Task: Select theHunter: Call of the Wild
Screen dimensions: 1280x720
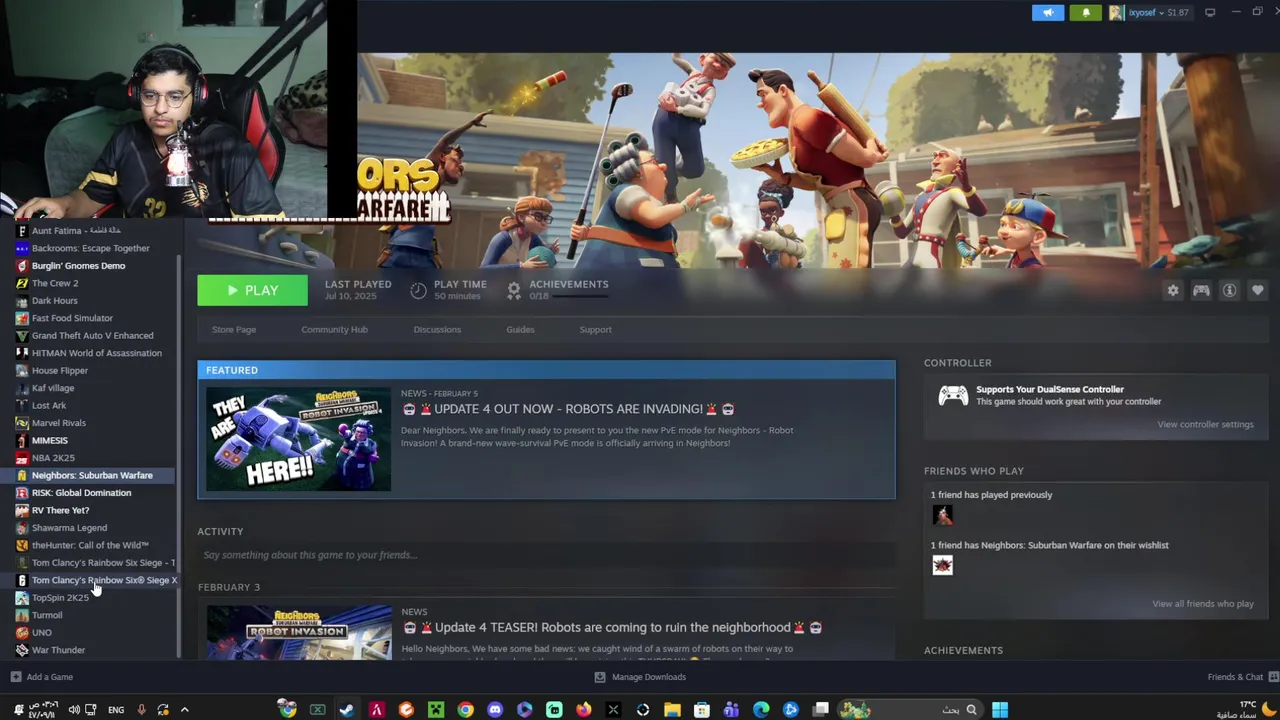Action: click(x=90, y=545)
